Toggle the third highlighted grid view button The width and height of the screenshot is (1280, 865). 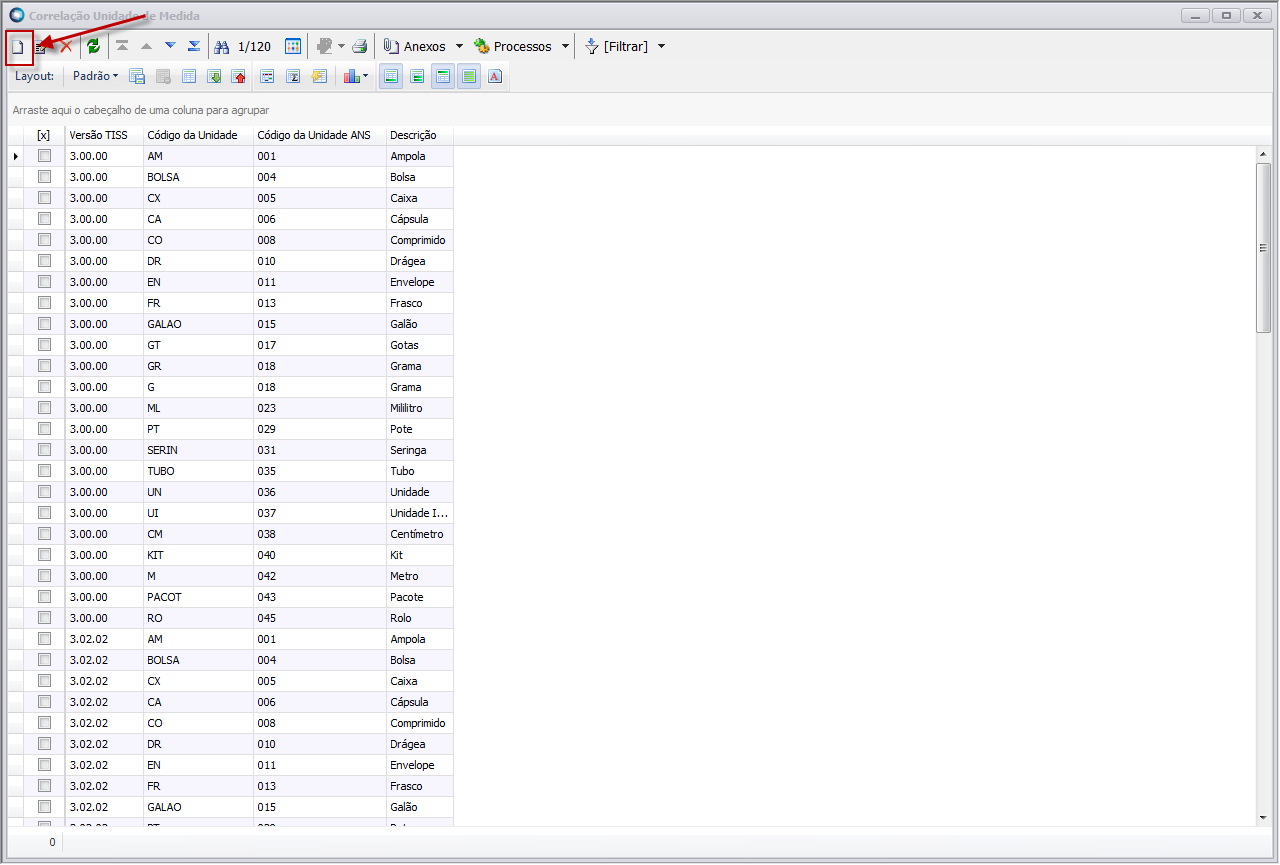pyautogui.click(x=443, y=76)
